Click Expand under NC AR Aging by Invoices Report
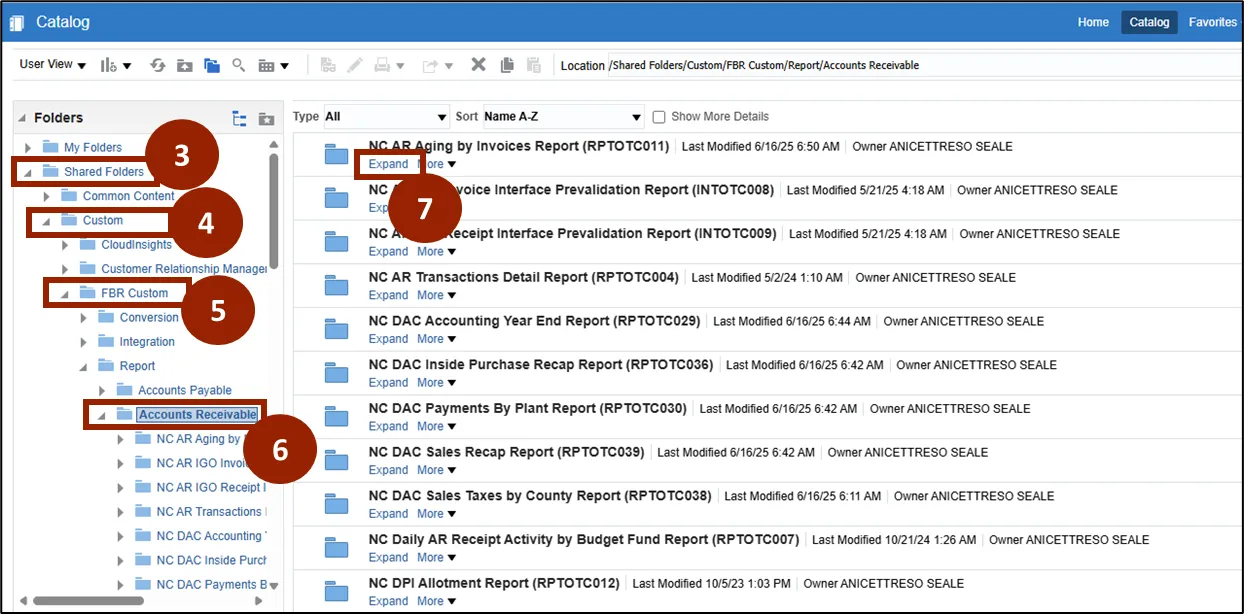This screenshot has width=1244, height=614. pos(388,164)
